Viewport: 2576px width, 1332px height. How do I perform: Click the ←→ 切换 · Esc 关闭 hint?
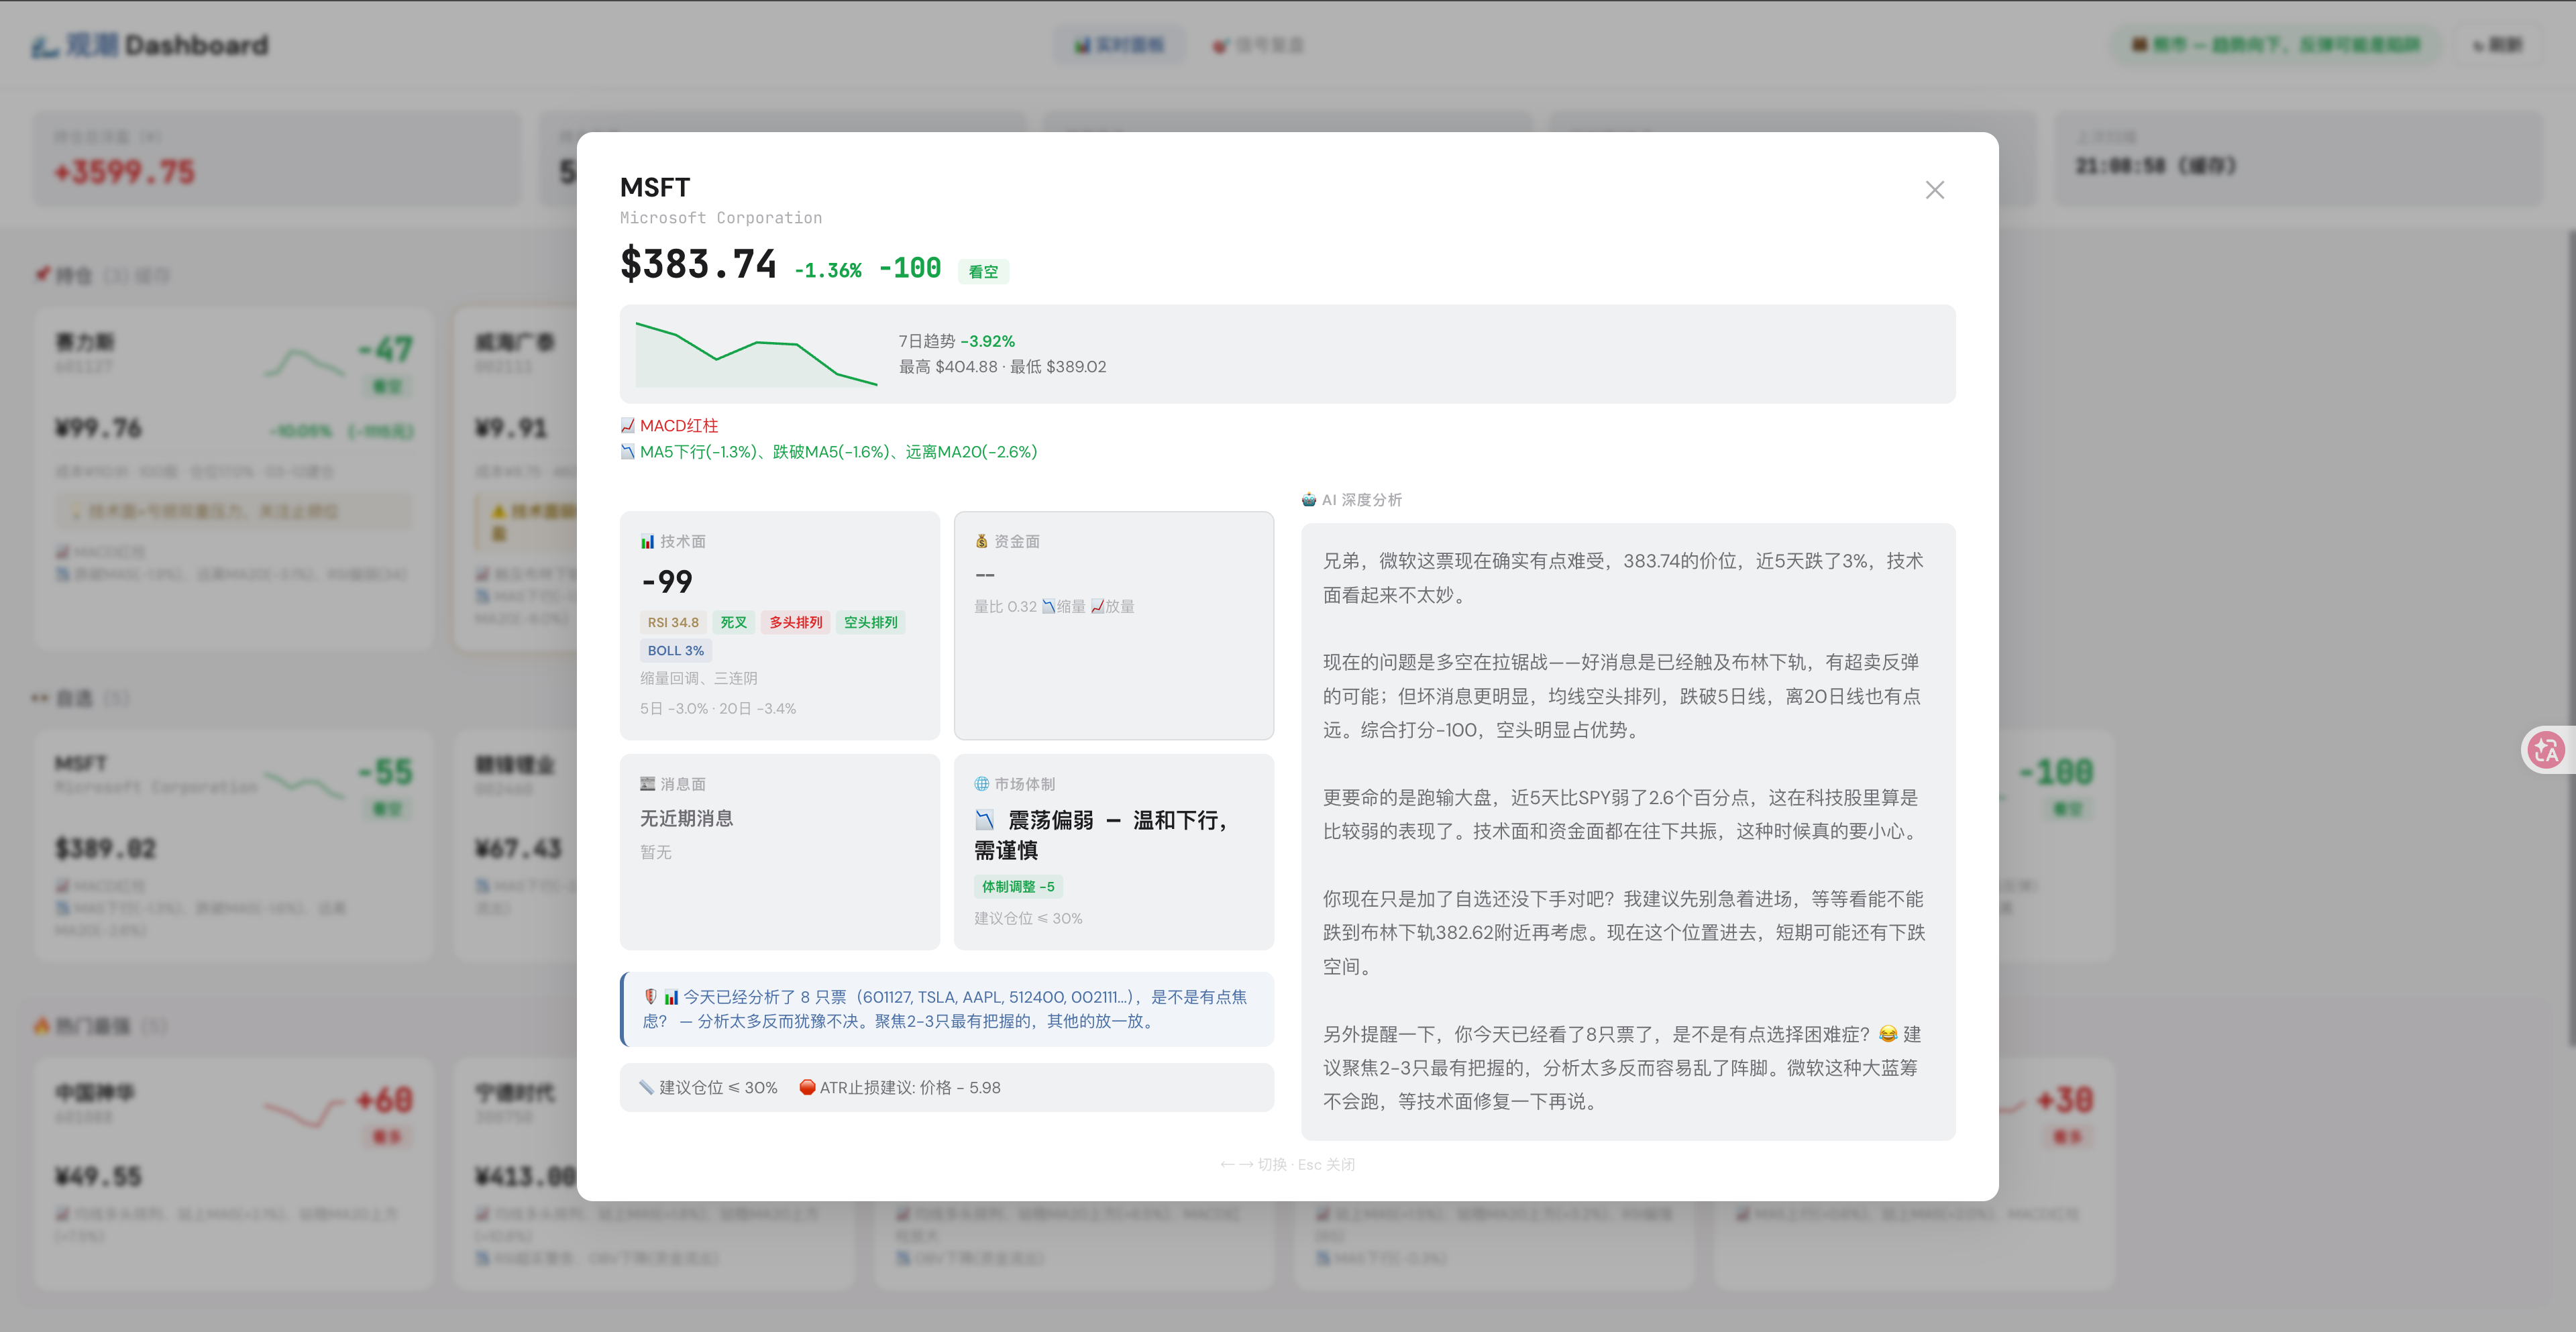pyautogui.click(x=1287, y=1164)
